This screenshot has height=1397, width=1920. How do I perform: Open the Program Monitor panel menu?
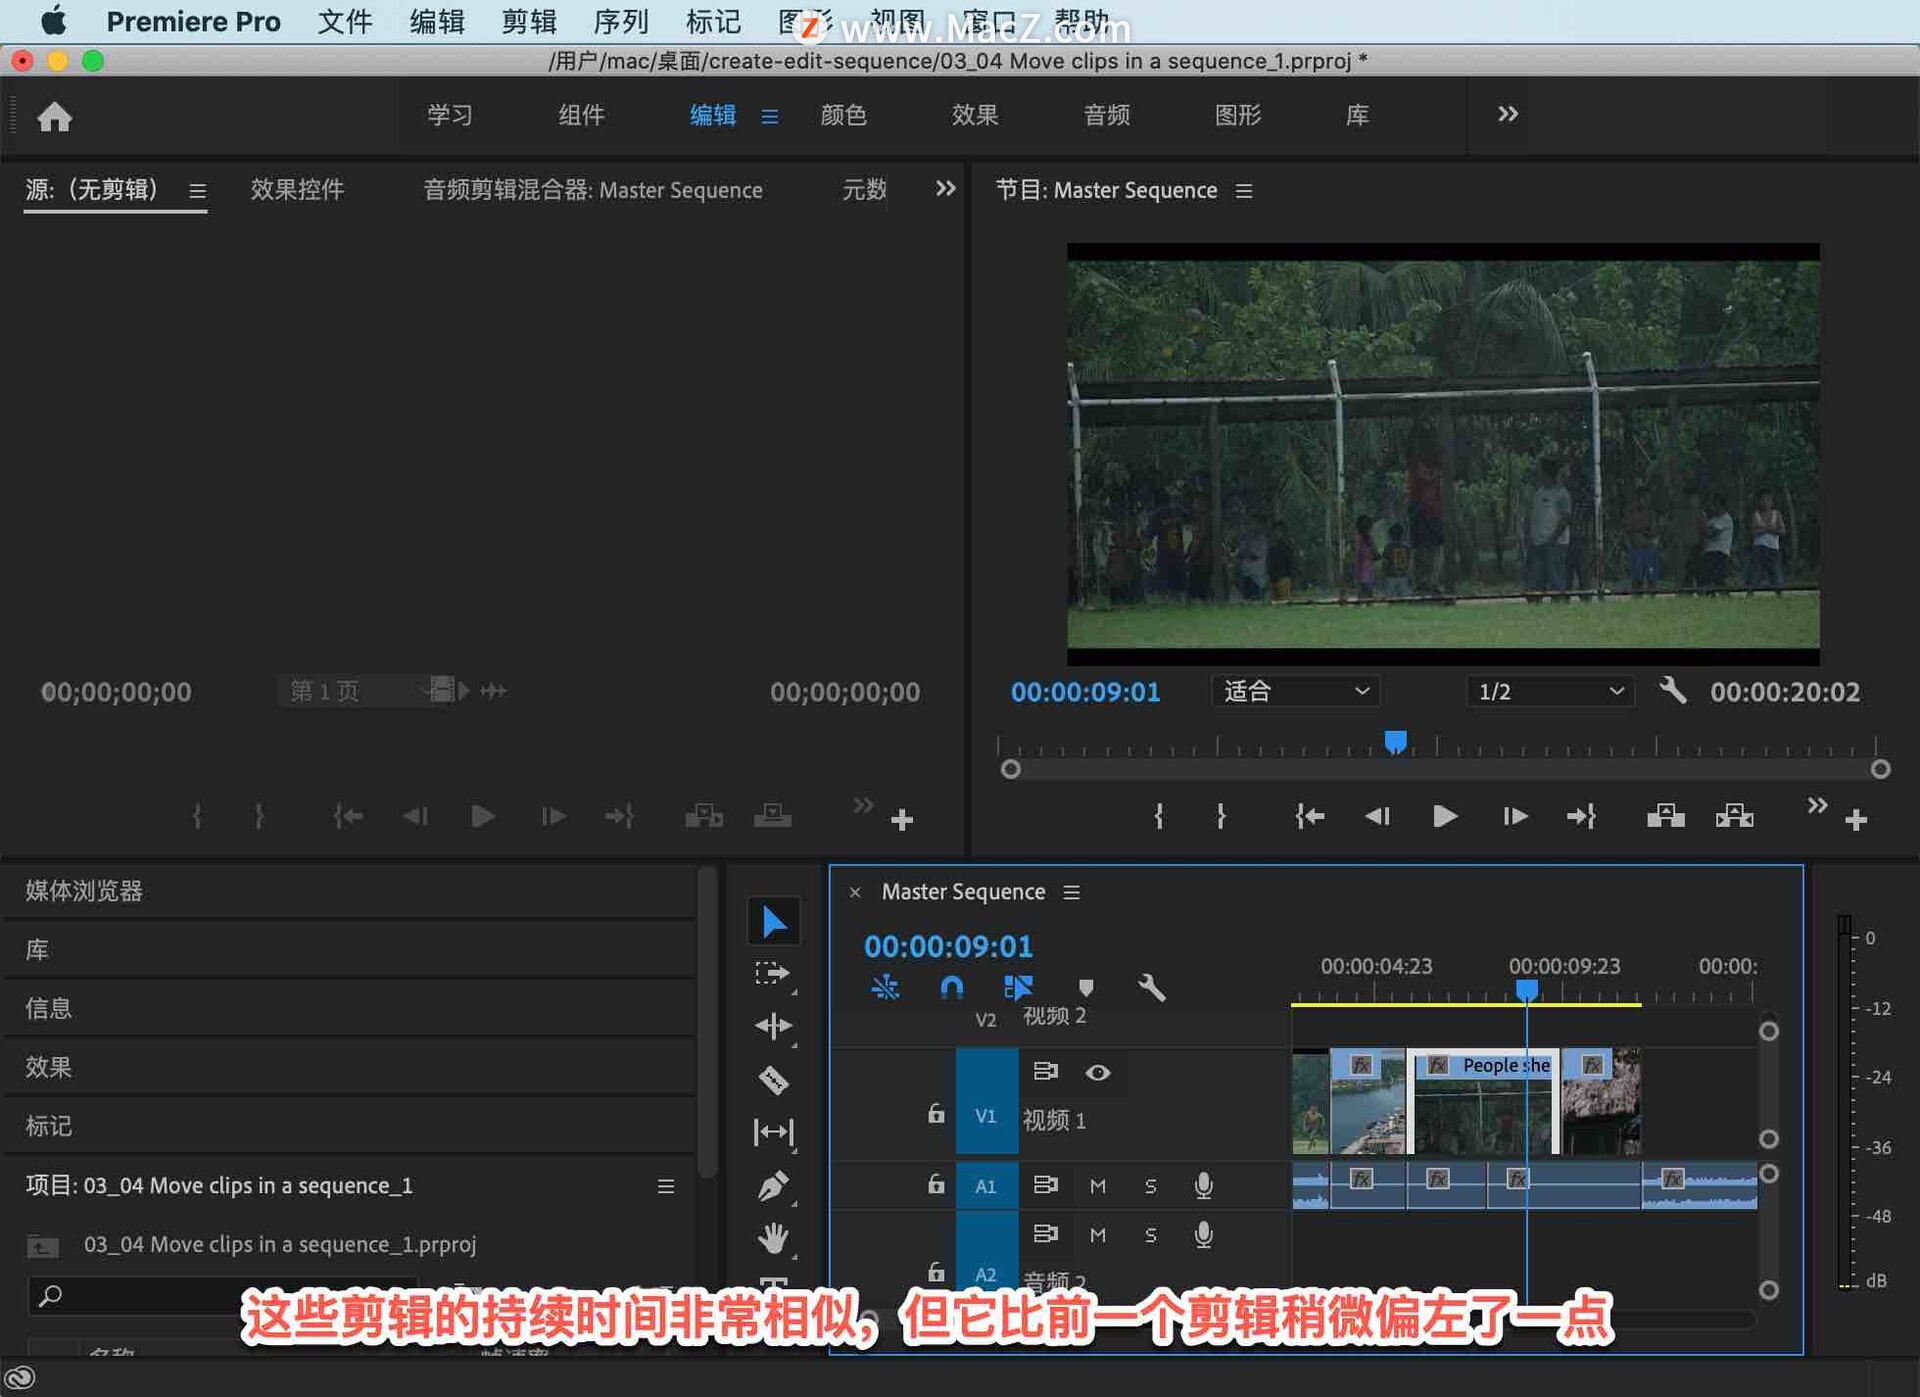coord(1243,191)
